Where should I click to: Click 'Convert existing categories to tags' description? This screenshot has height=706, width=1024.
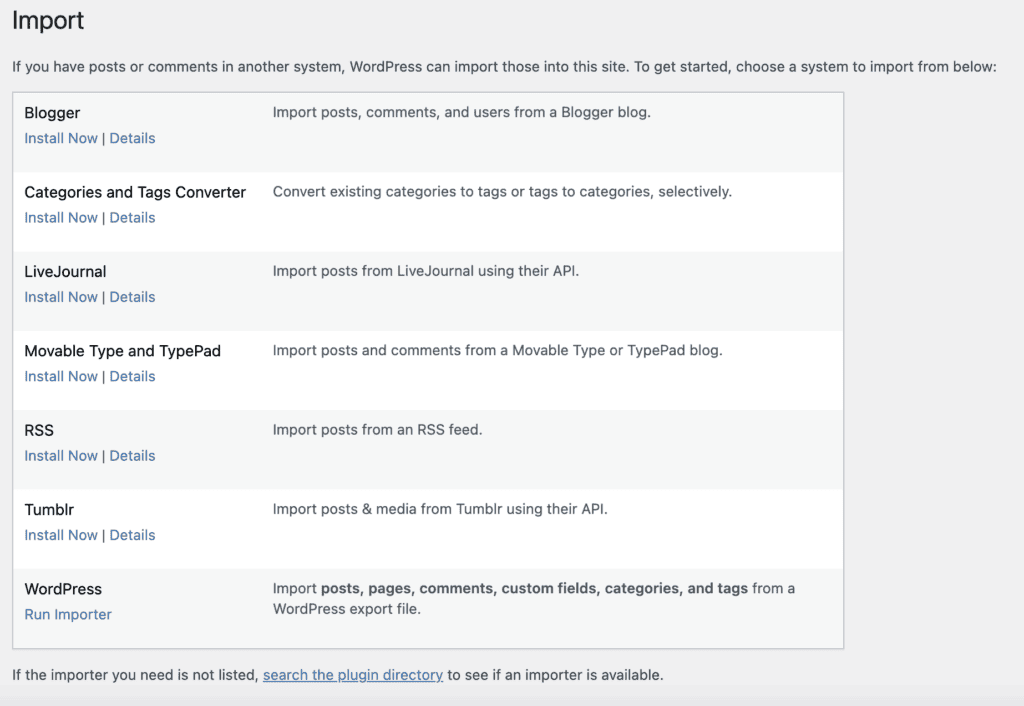pyautogui.click(x=502, y=192)
